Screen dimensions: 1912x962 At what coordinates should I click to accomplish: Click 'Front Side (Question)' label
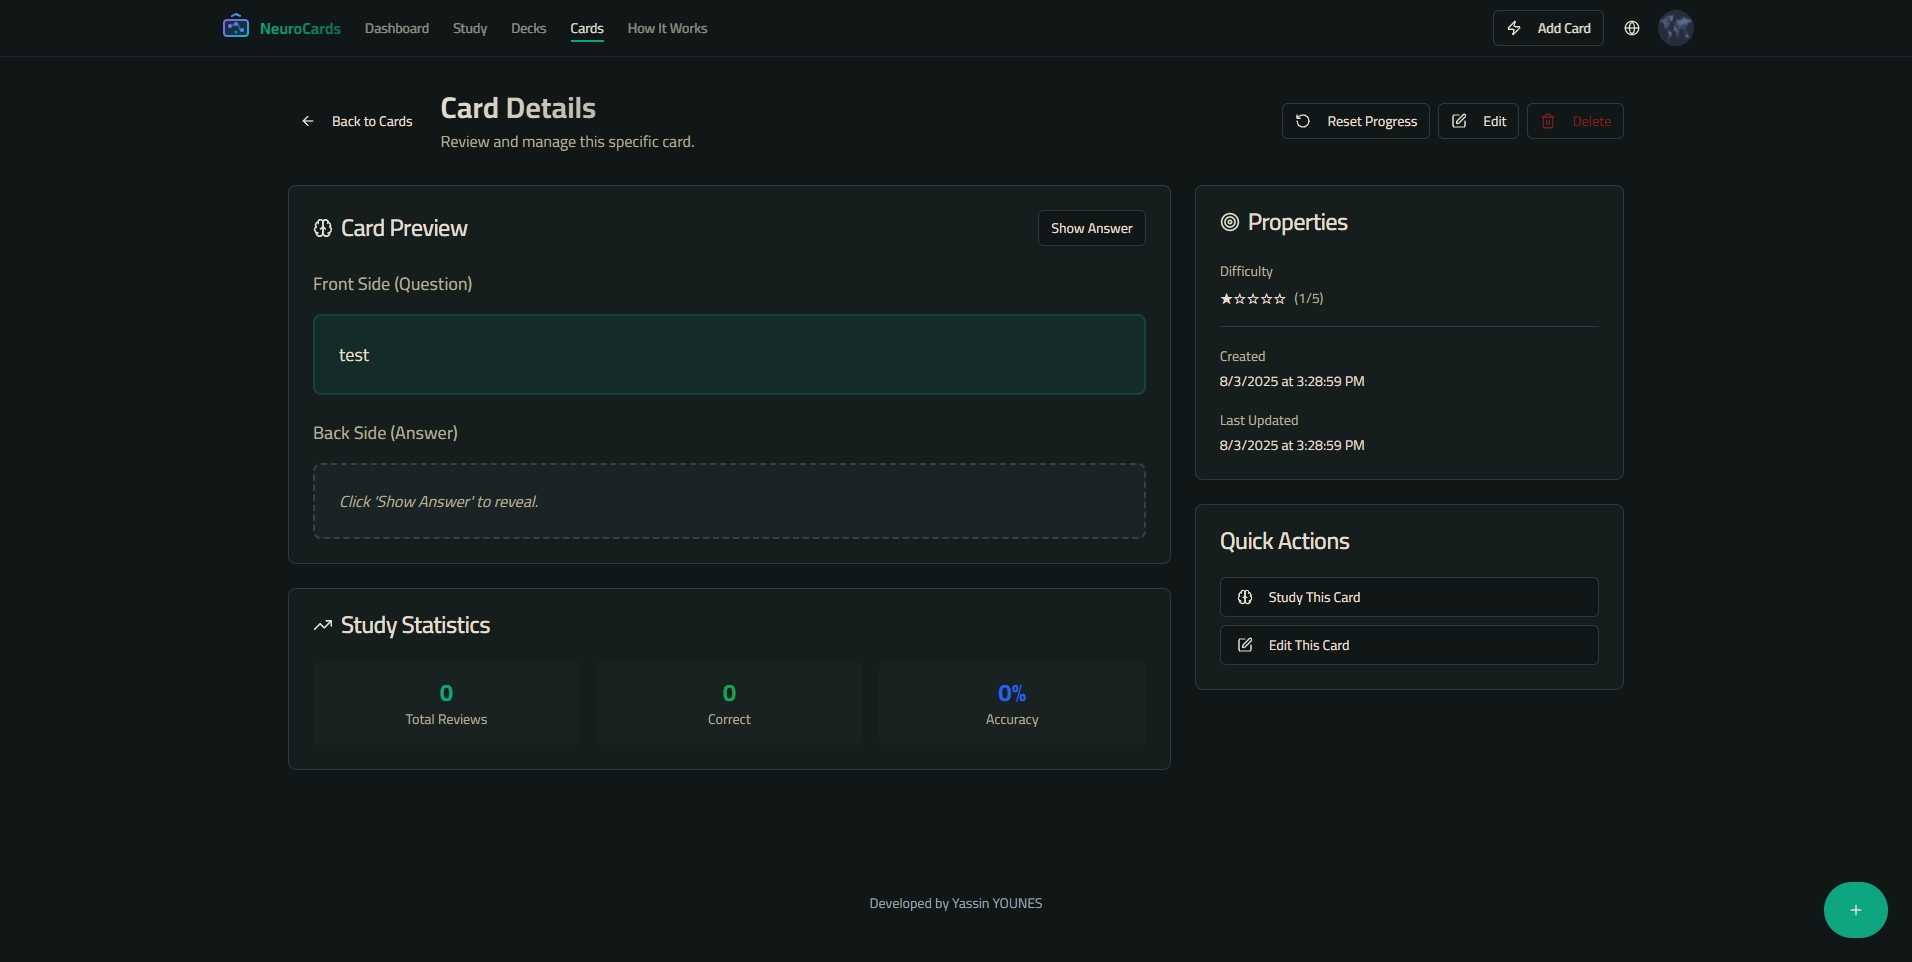(393, 284)
